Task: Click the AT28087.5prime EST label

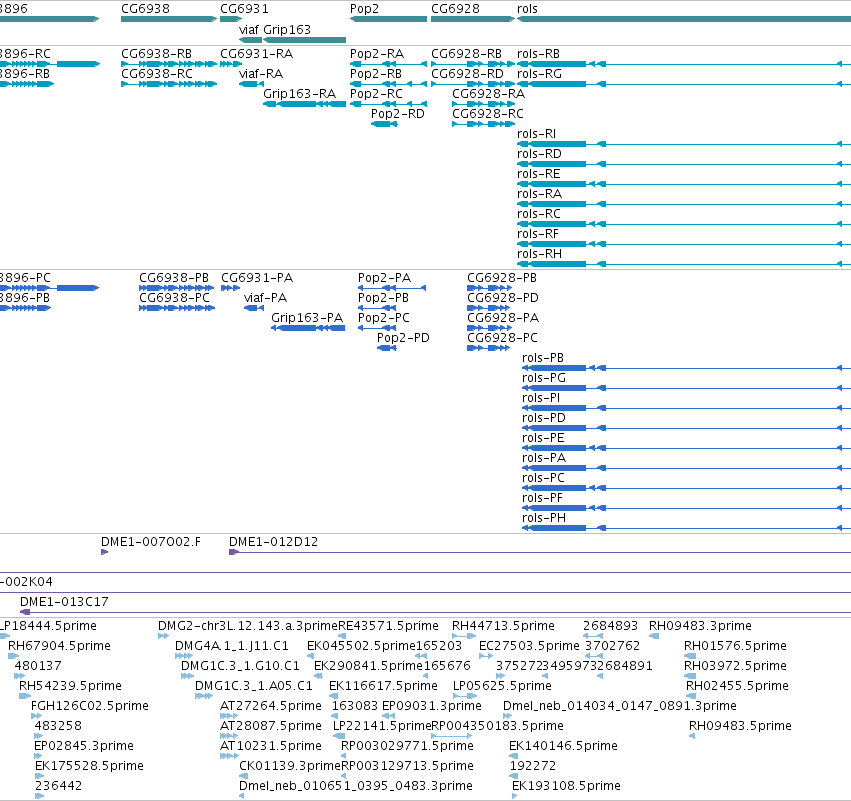Action: click(271, 726)
